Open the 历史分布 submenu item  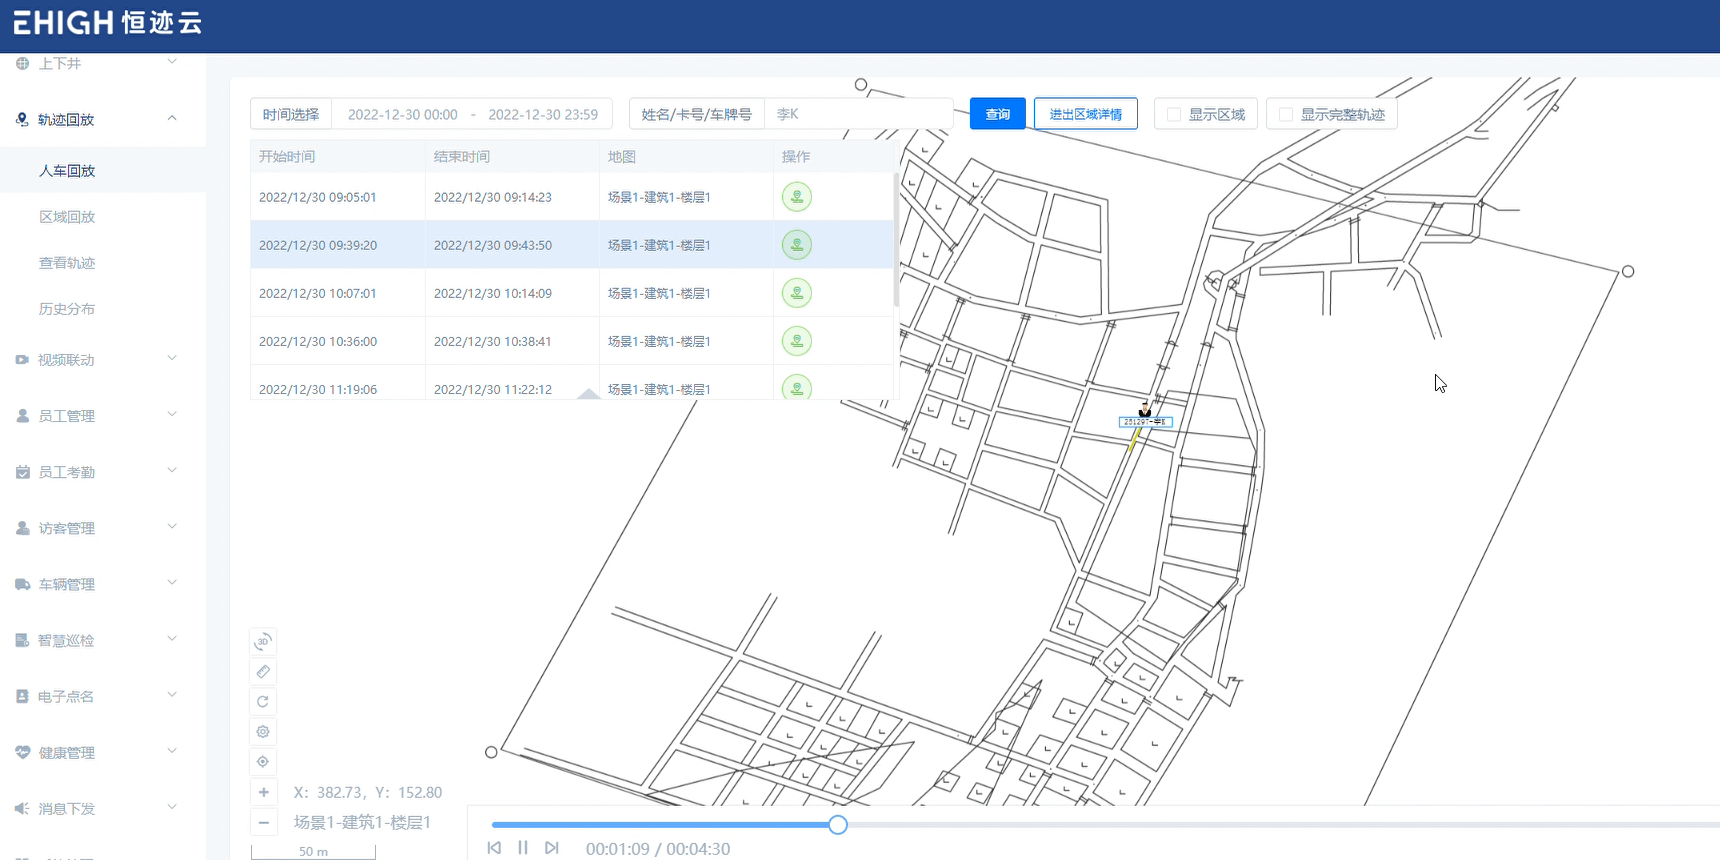coord(67,309)
